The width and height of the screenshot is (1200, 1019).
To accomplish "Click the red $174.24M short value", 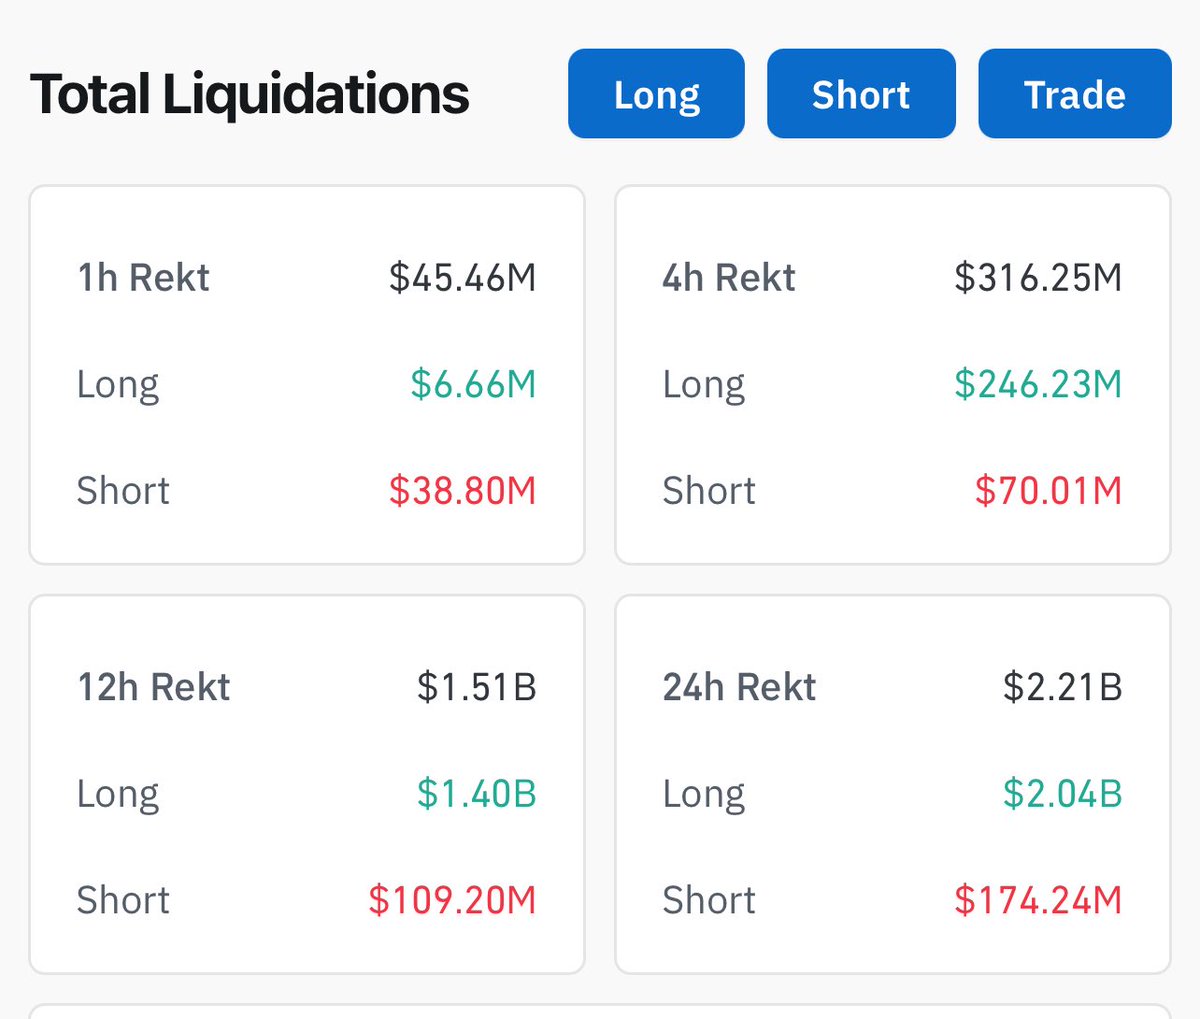I will click(x=1038, y=900).
